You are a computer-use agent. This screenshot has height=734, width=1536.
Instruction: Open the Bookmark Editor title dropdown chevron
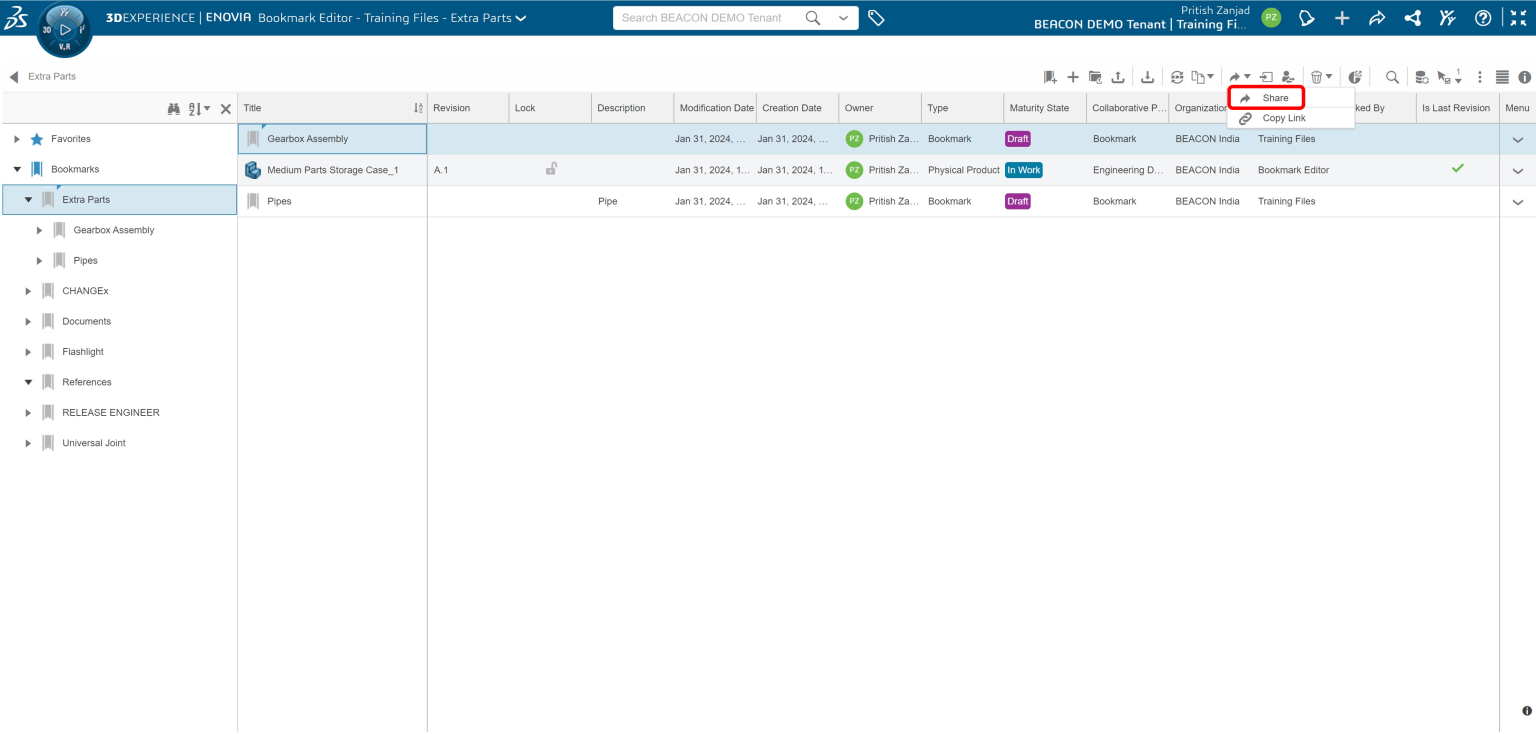(520, 18)
